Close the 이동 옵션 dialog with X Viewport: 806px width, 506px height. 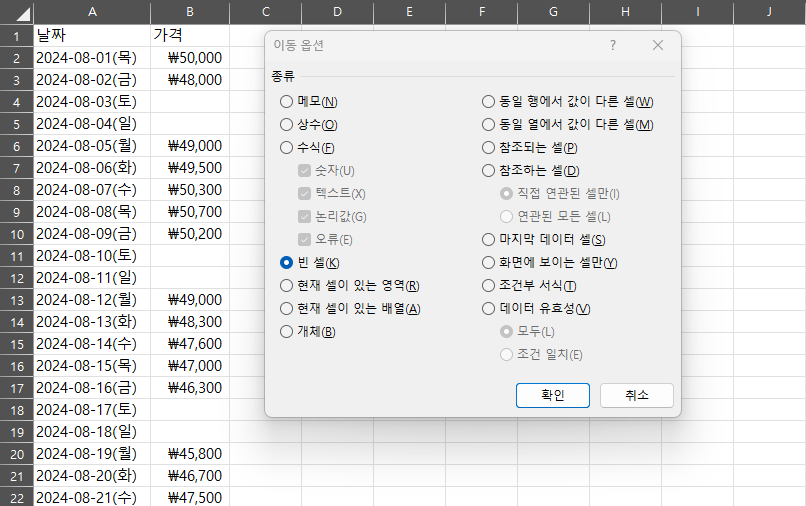[657, 45]
